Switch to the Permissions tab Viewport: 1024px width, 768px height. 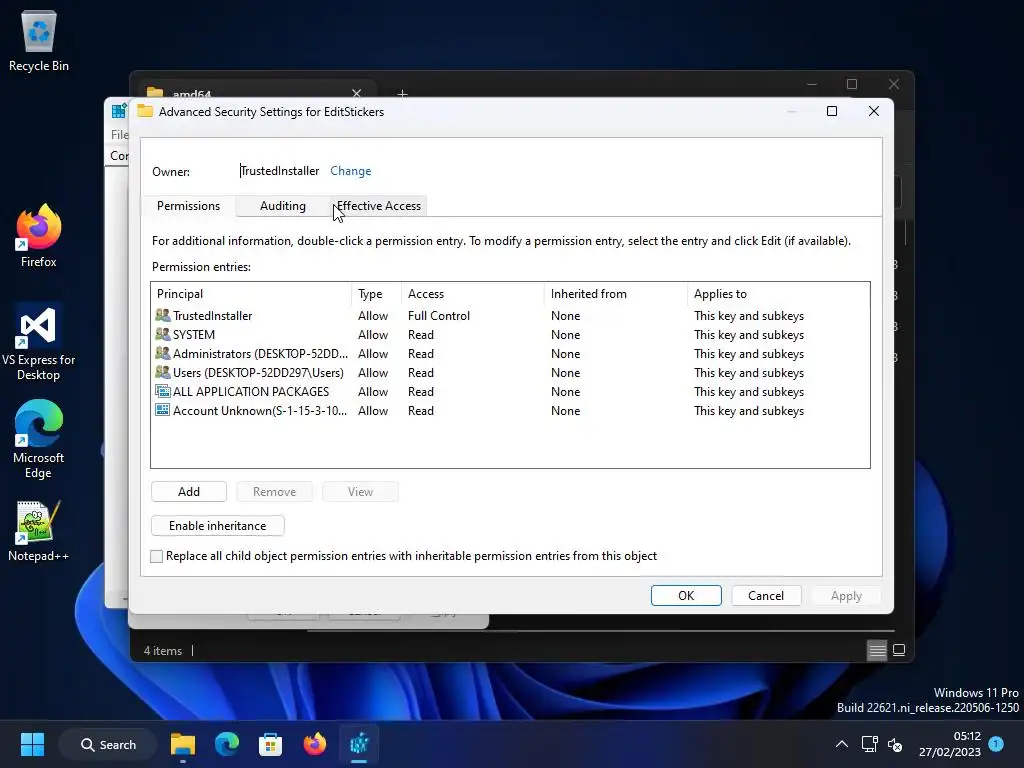(x=188, y=206)
